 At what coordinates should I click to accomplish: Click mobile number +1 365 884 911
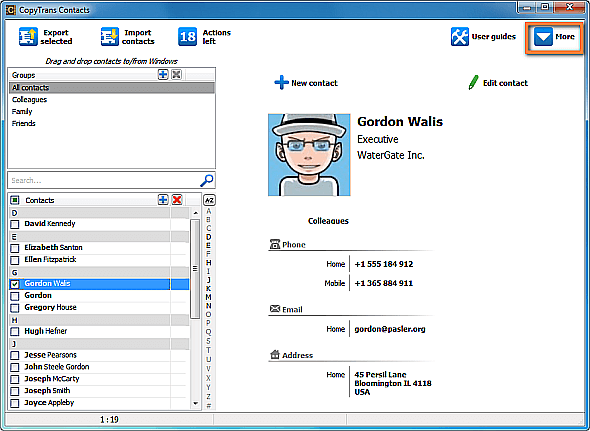point(384,283)
